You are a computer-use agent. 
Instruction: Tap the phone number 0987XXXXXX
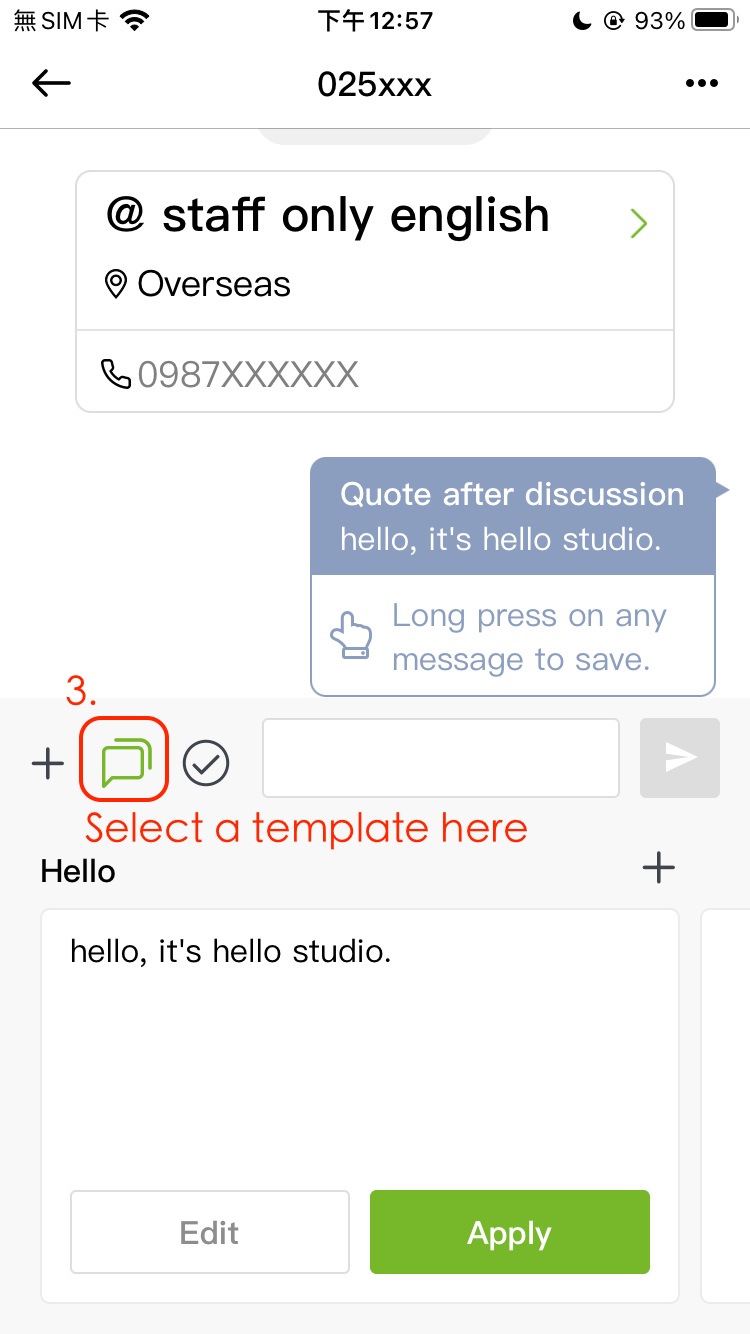point(248,374)
